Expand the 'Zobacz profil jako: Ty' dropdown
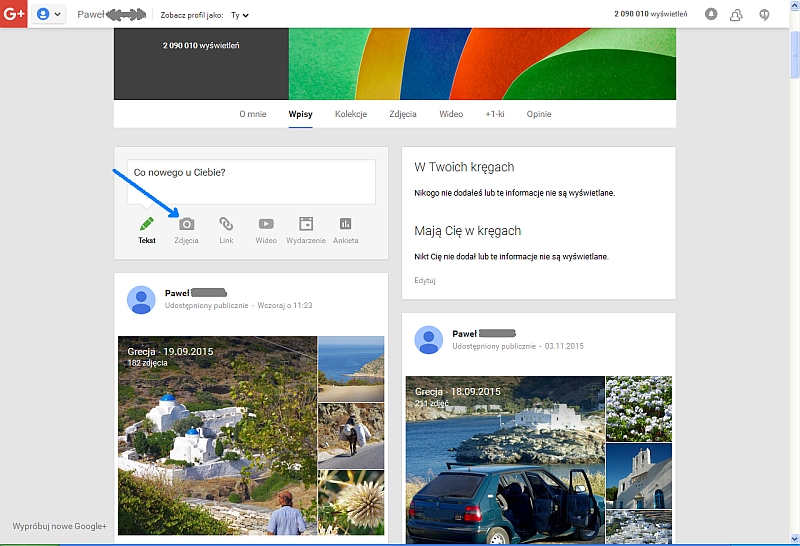This screenshot has height=546, width=800. pos(240,15)
